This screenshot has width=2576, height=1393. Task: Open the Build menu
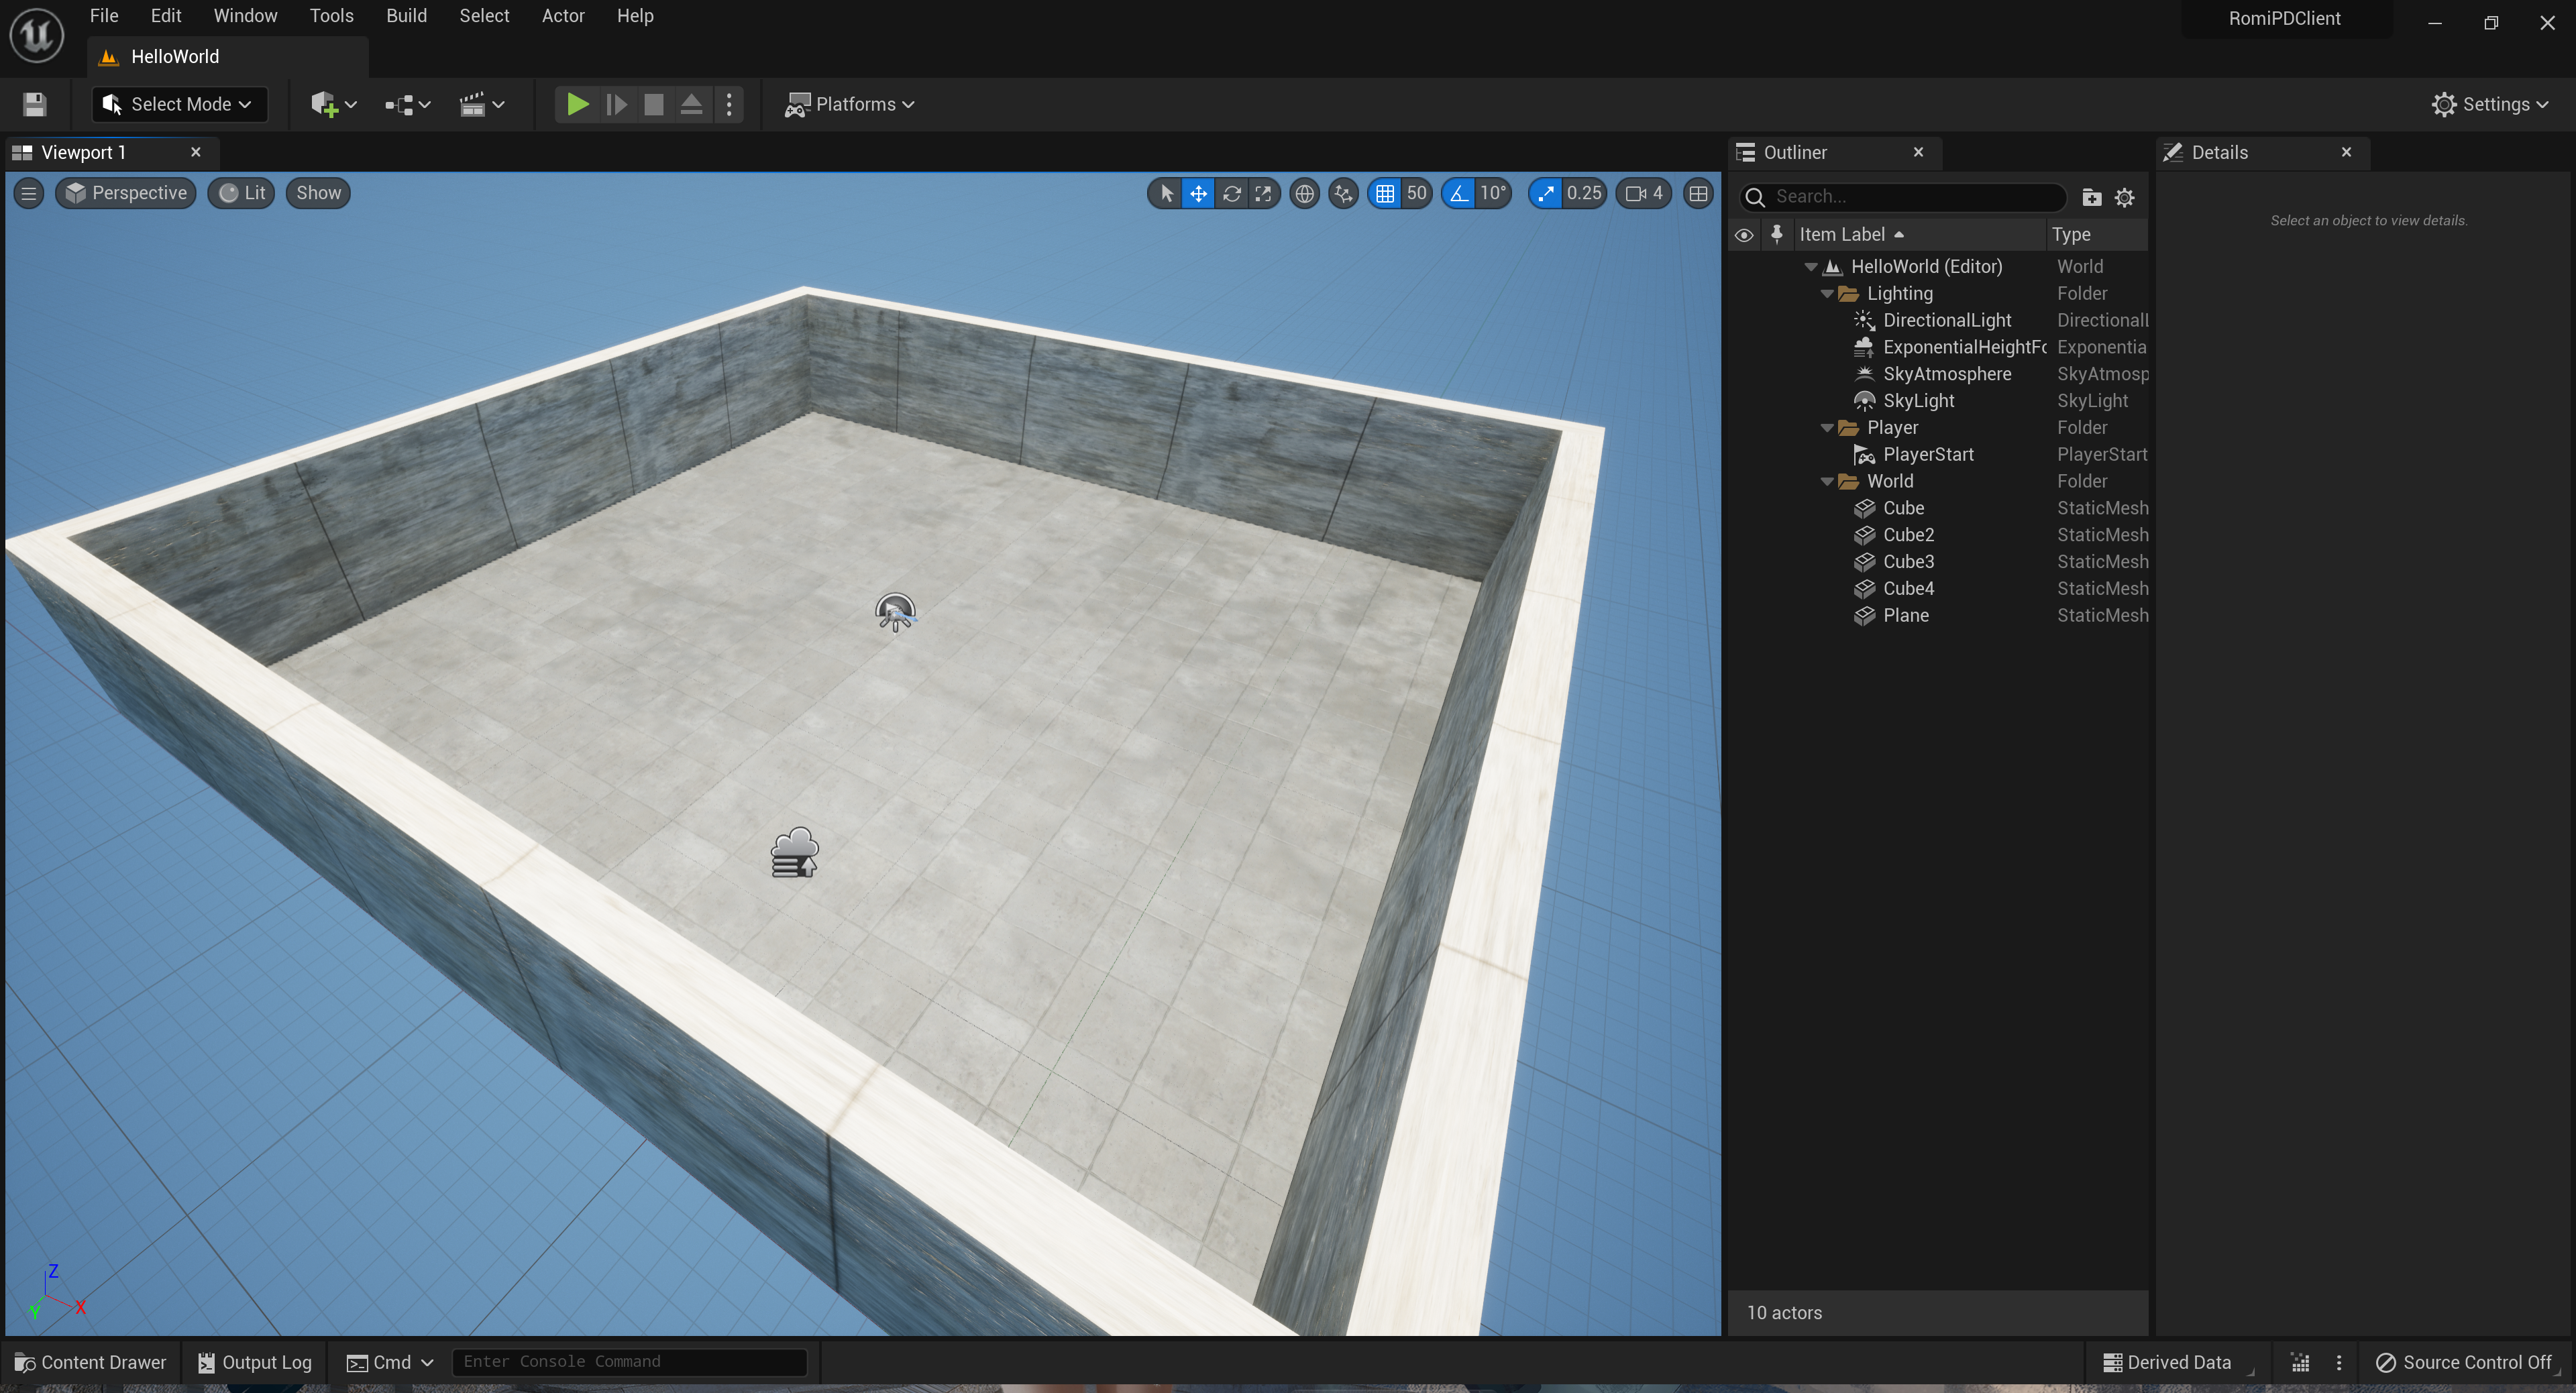coord(406,16)
